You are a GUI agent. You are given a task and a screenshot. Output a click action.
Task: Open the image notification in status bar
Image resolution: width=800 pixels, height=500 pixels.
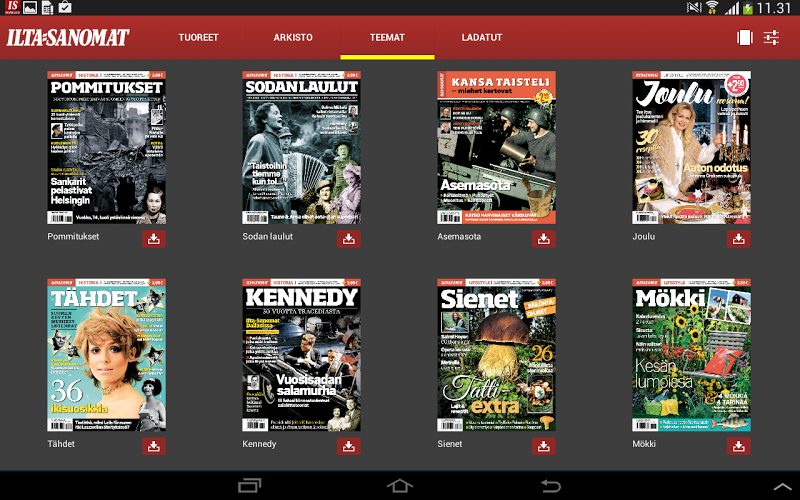tap(30, 7)
